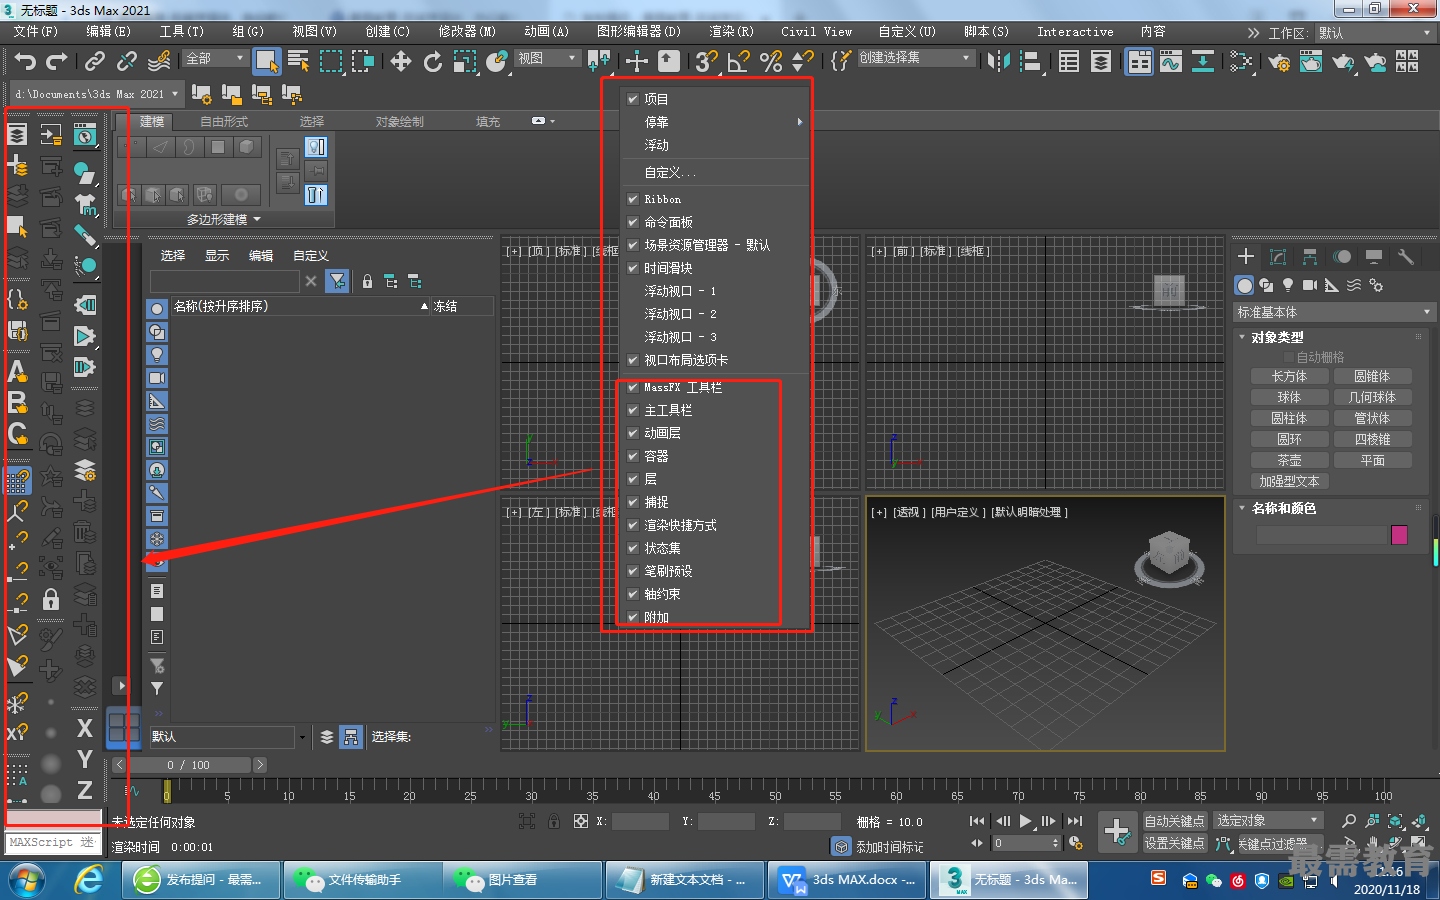Open Utilities wrench panel icon
Viewport: 1440px width, 900px height.
(x=1405, y=257)
